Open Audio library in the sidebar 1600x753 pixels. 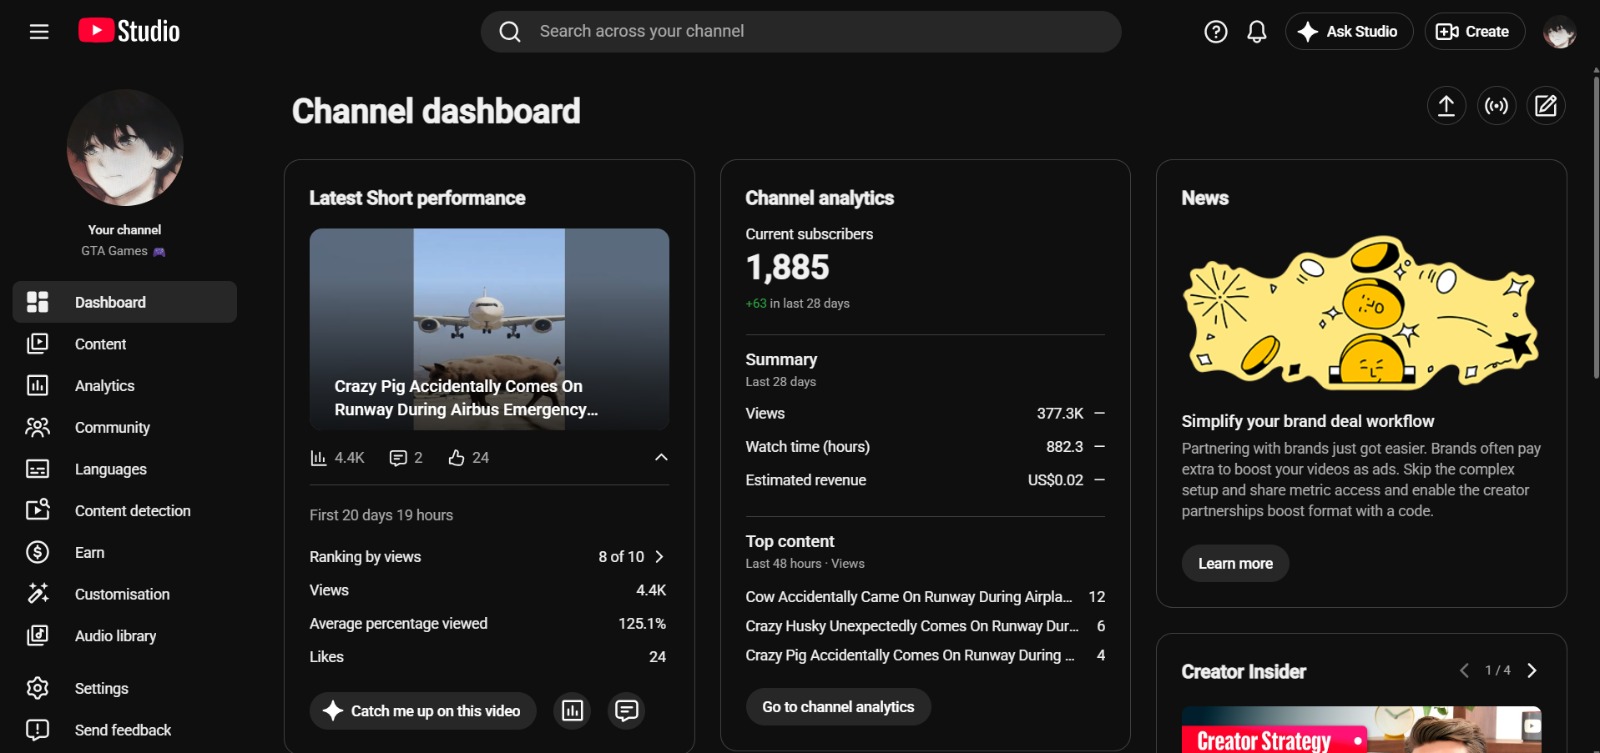tap(125, 636)
